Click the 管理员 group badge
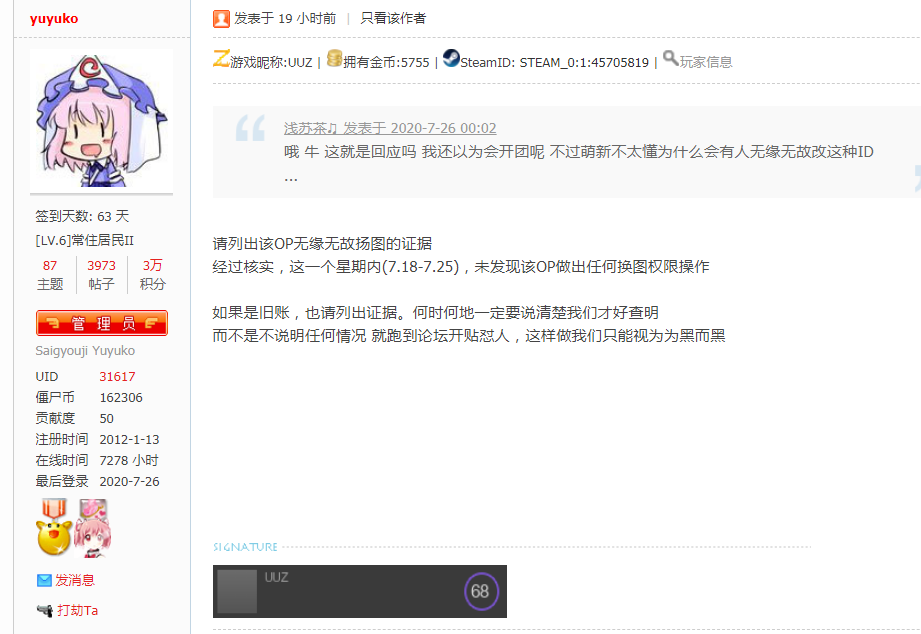 click(x=101, y=322)
